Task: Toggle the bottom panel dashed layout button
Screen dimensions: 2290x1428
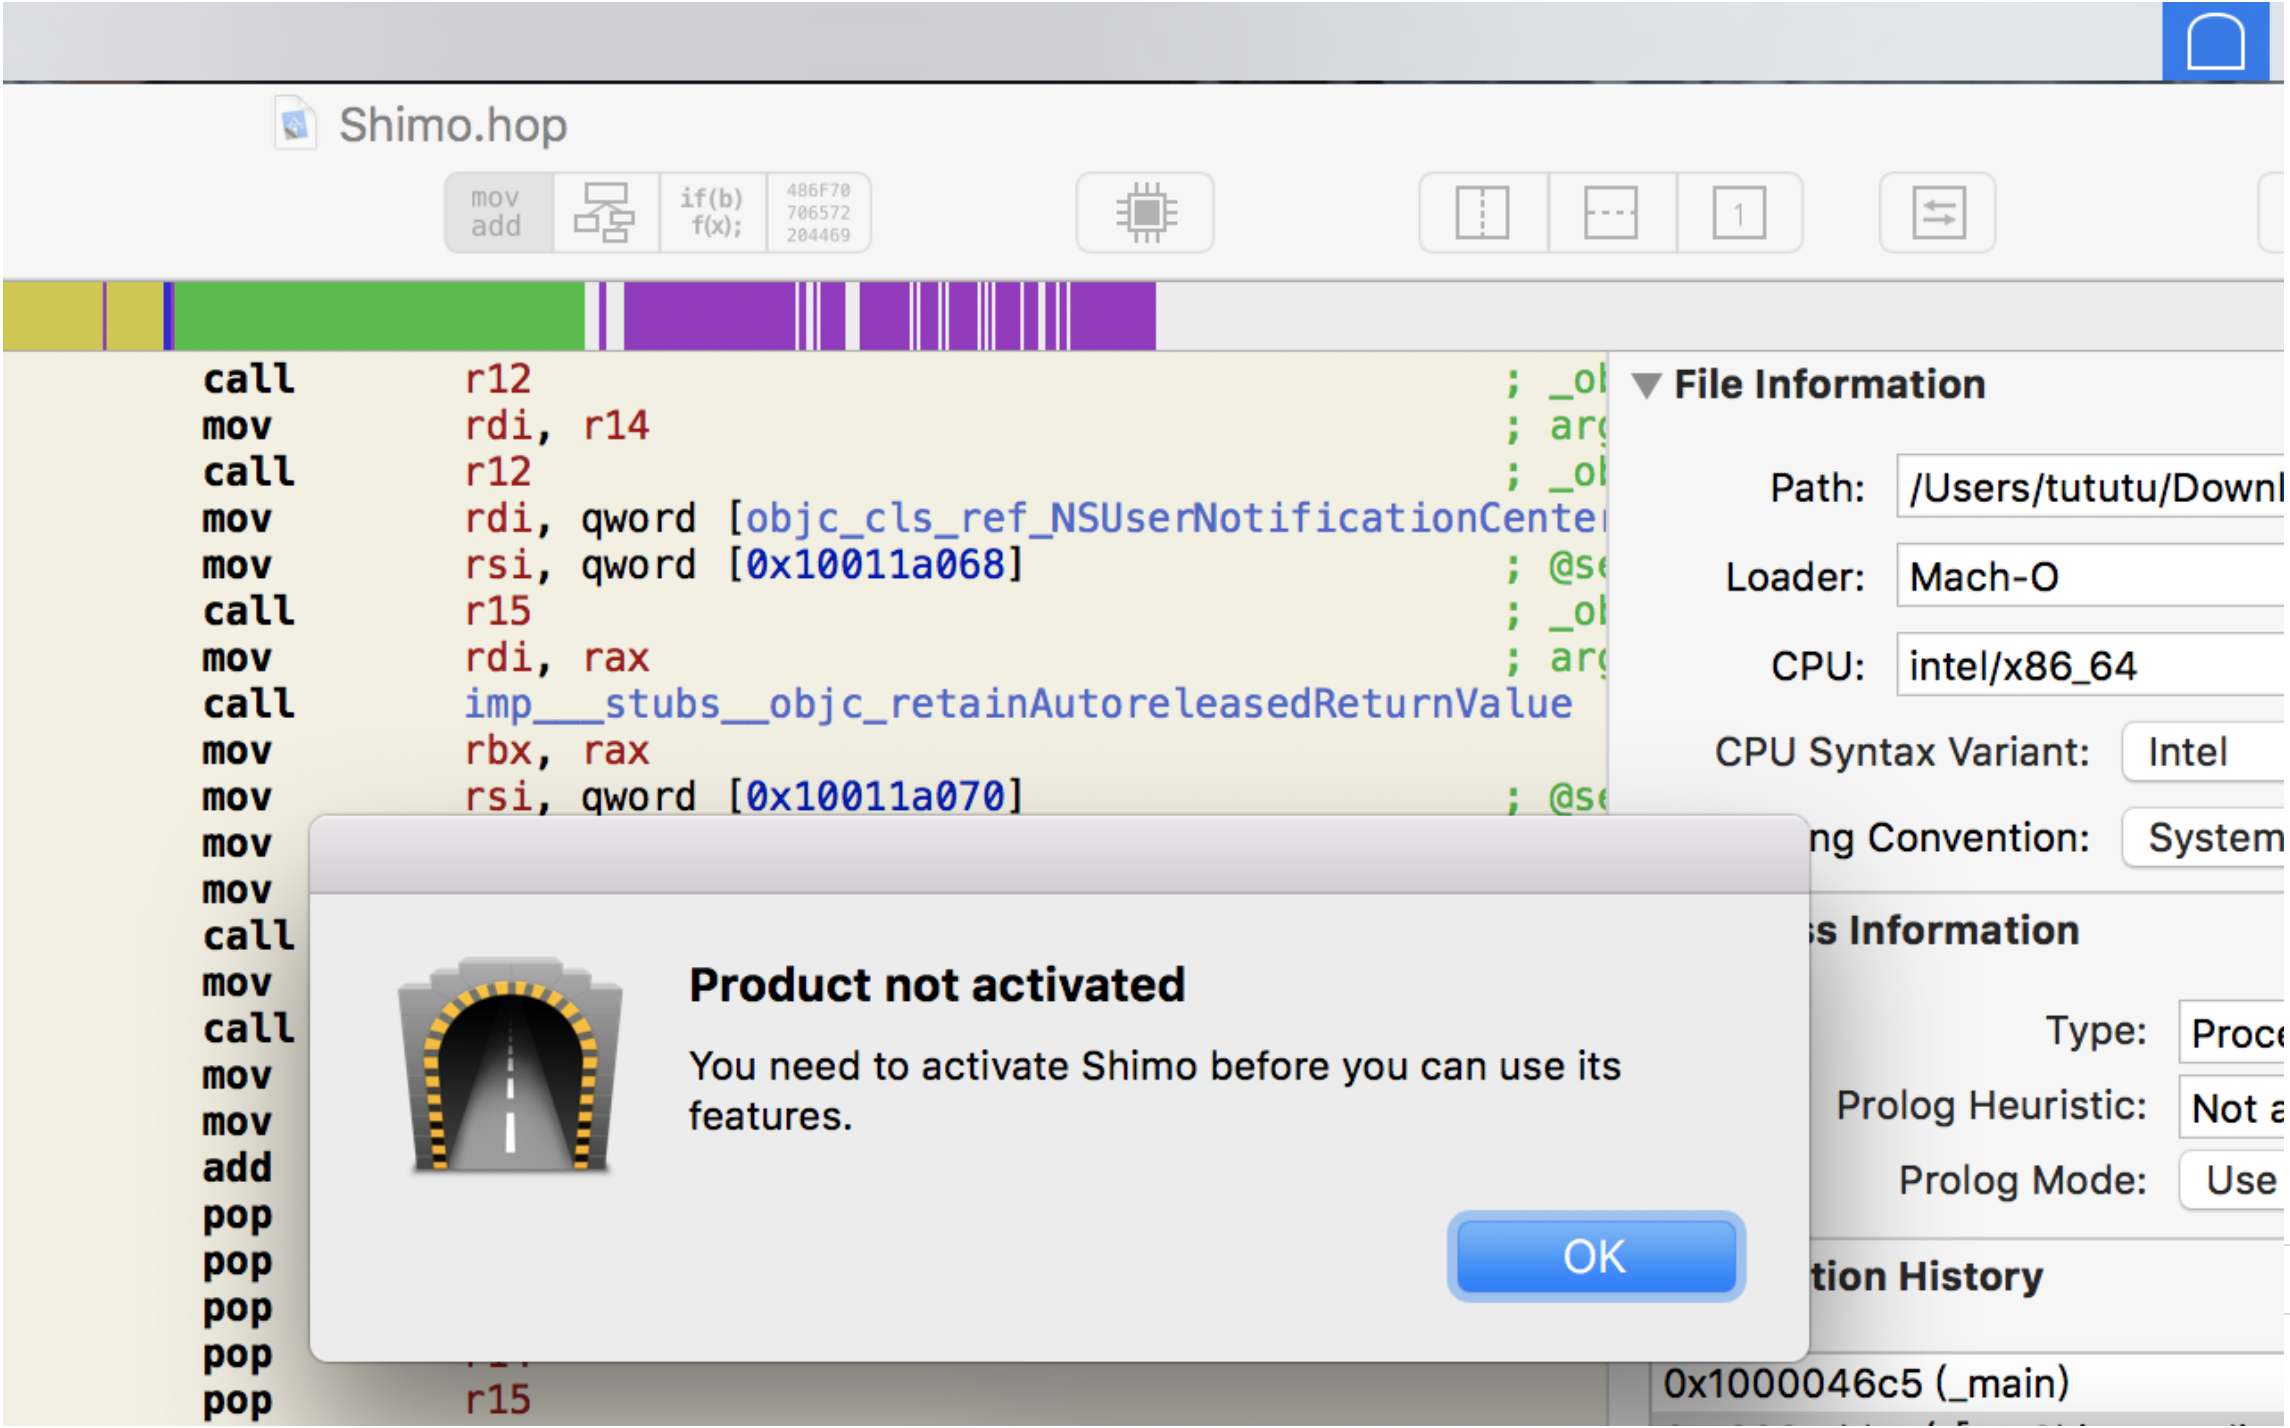Action: tap(1611, 212)
